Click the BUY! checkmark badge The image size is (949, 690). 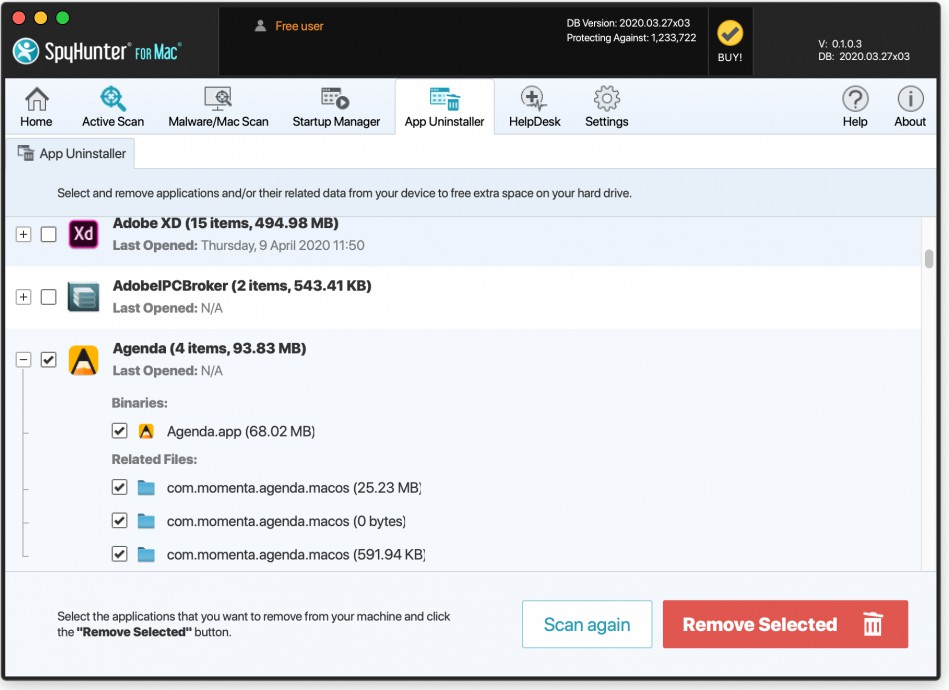click(730, 40)
